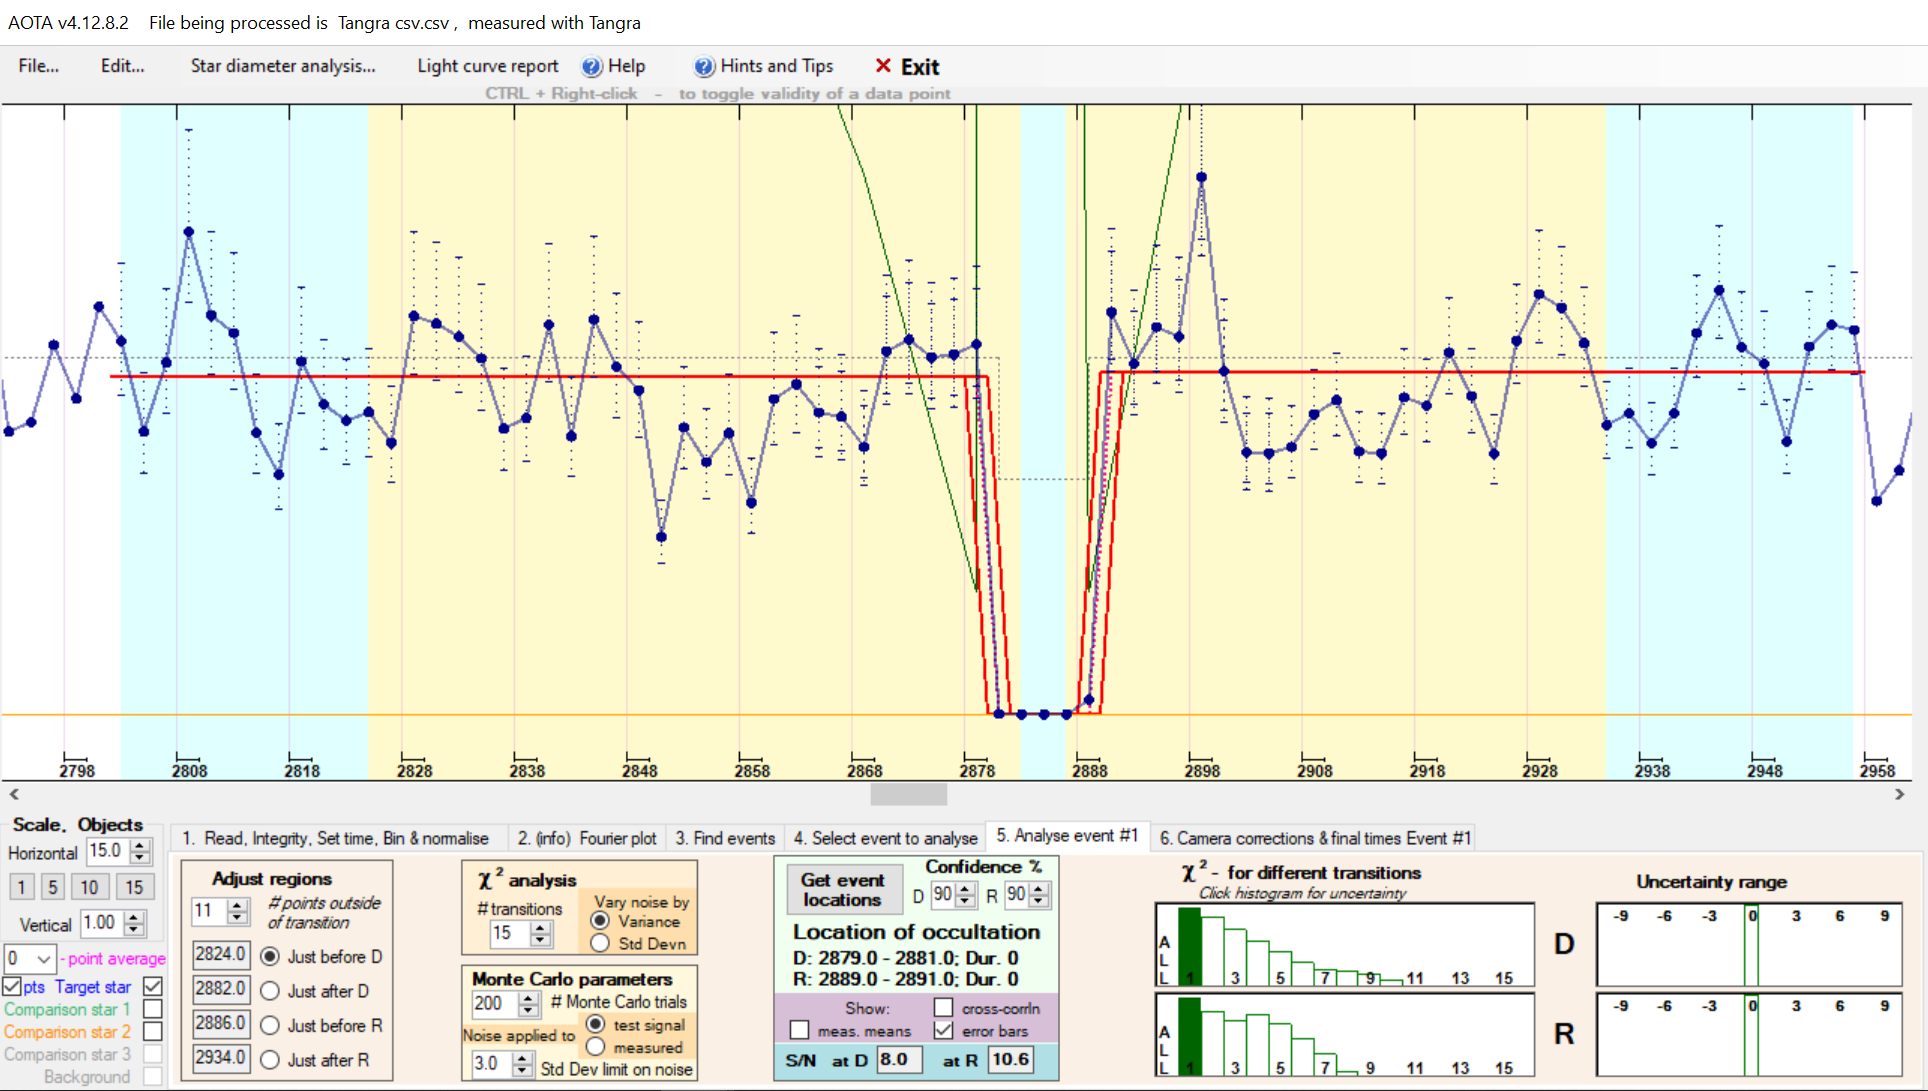Click S/N at R value 10.6
The image size is (1928, 1091).
1012,1060
